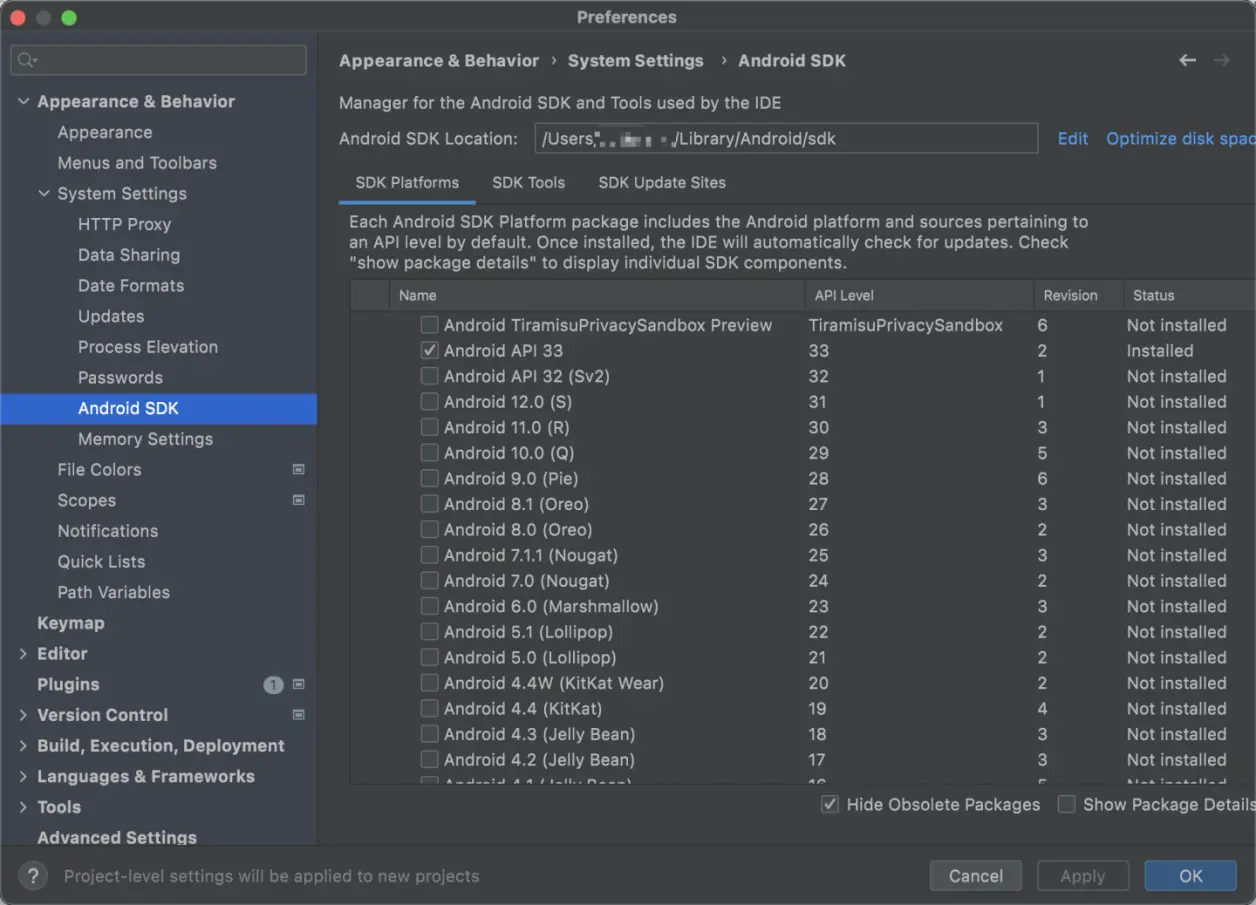
Task: Open Menus and Toolbars settings
Action: (x=137, y=162)
